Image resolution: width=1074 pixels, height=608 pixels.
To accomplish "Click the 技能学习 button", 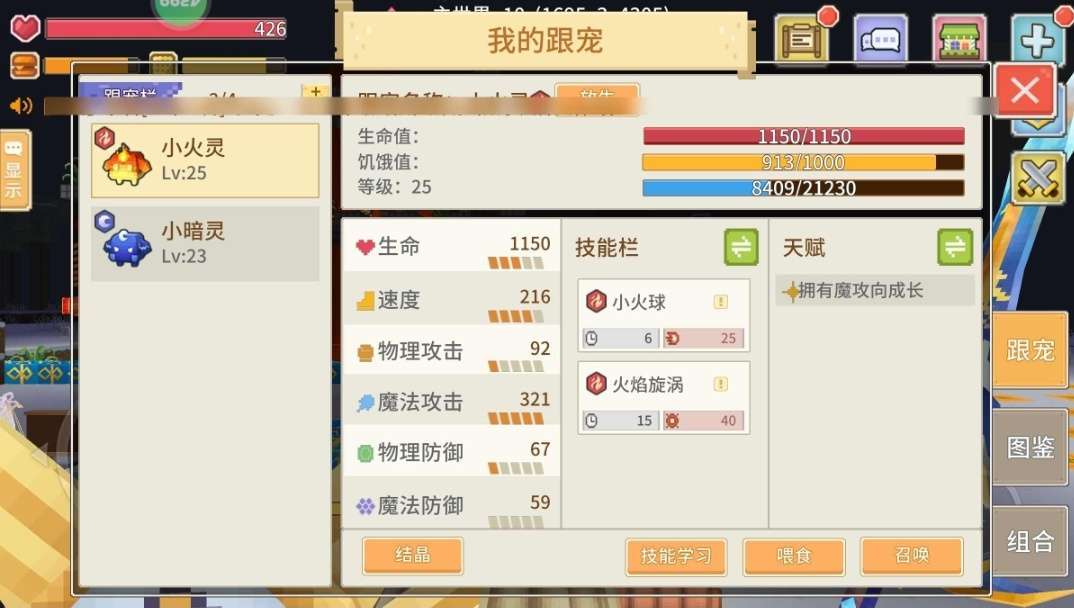I will click(x=676, y=556).
